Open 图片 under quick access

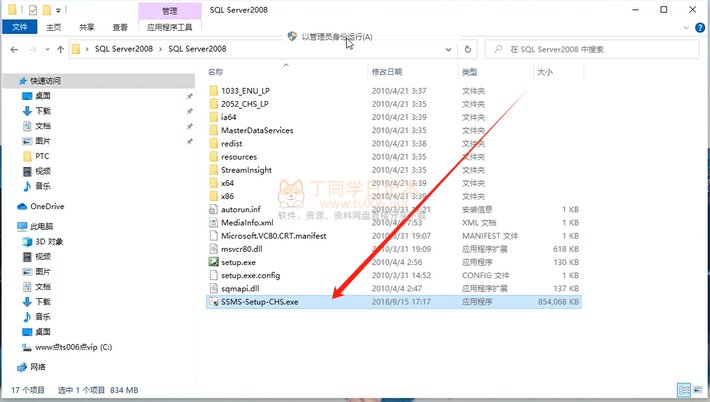click(43, 141)
